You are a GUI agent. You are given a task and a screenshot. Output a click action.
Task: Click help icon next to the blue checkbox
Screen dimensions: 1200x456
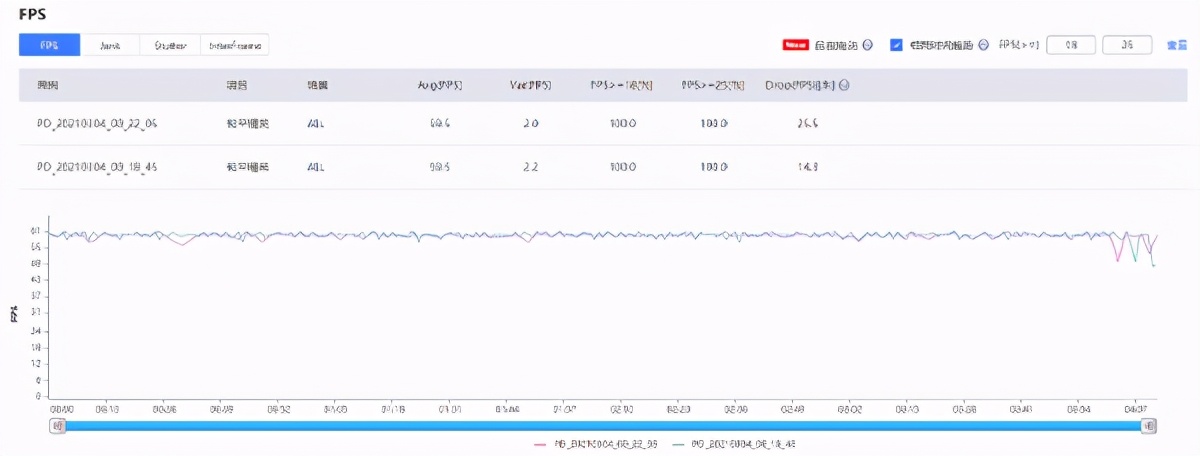983,45
